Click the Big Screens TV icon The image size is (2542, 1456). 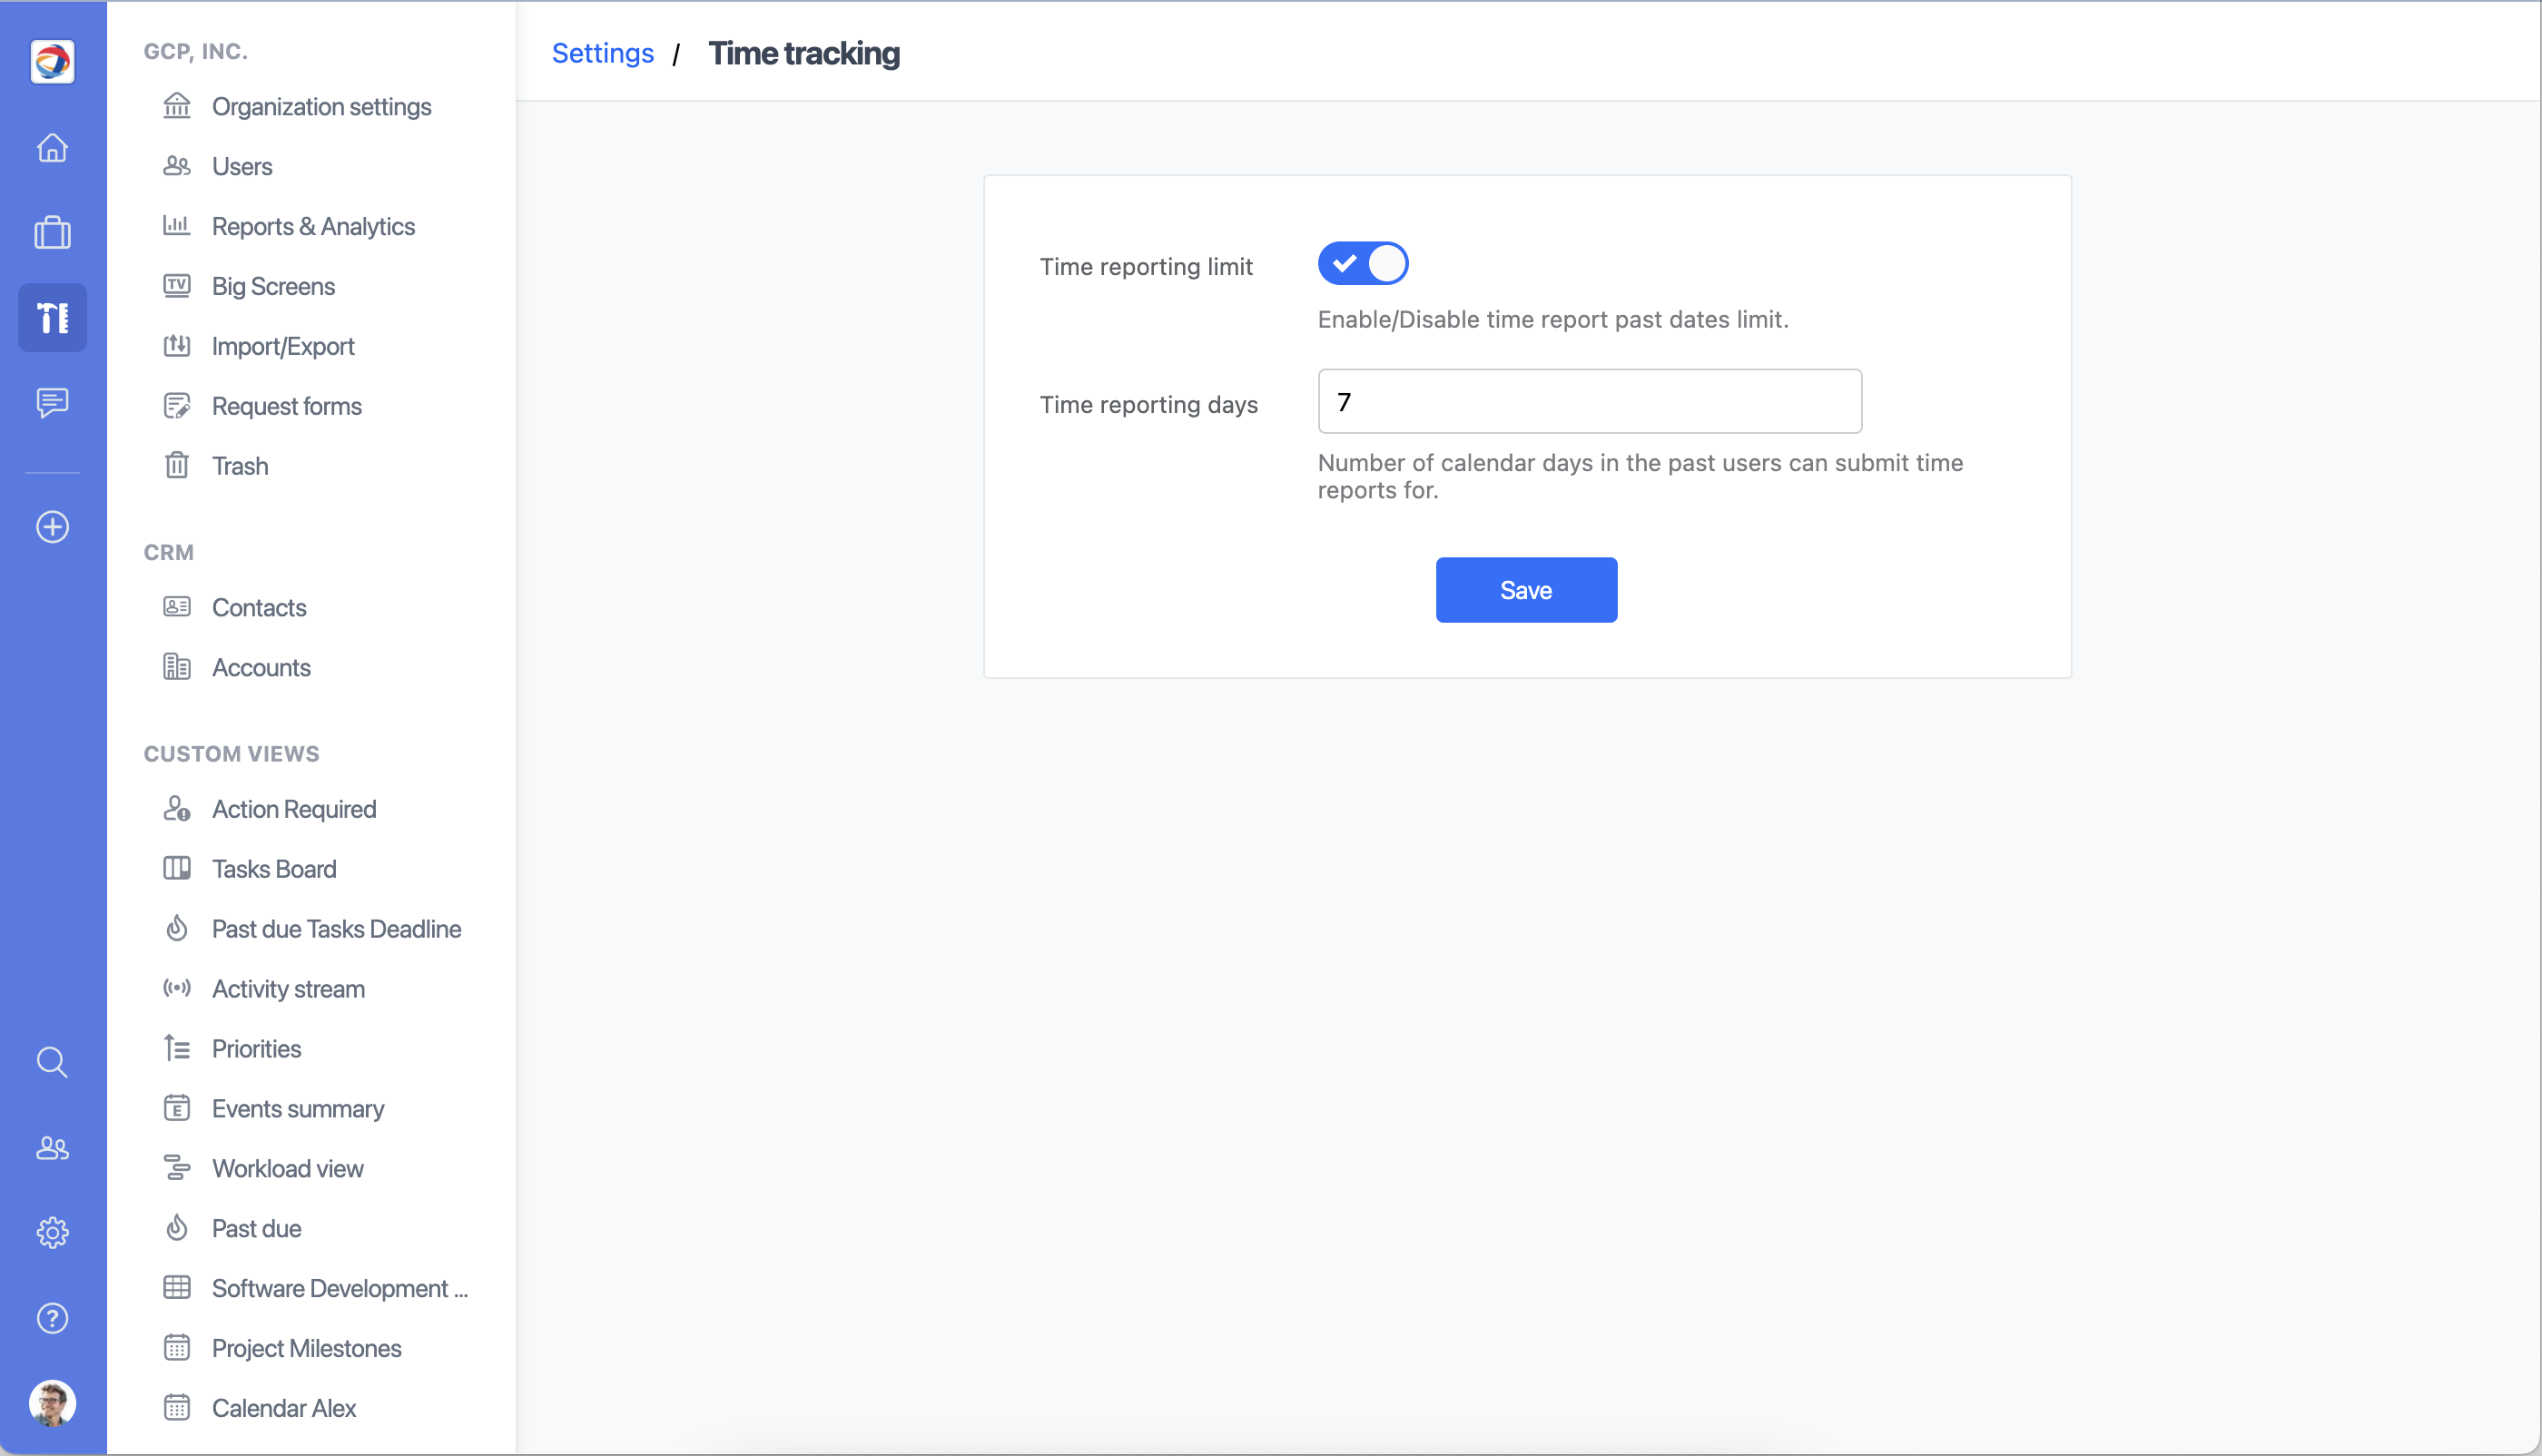177,286
